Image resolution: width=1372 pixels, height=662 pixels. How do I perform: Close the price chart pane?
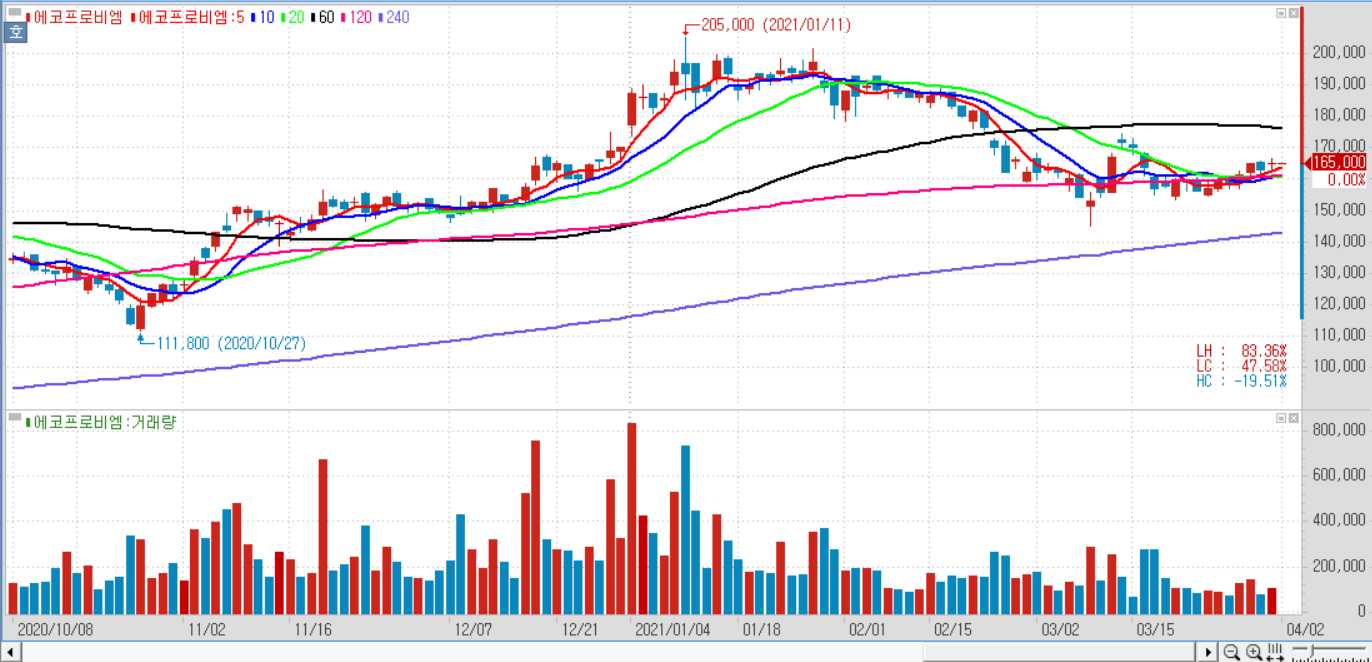[x=1294, y=13]
